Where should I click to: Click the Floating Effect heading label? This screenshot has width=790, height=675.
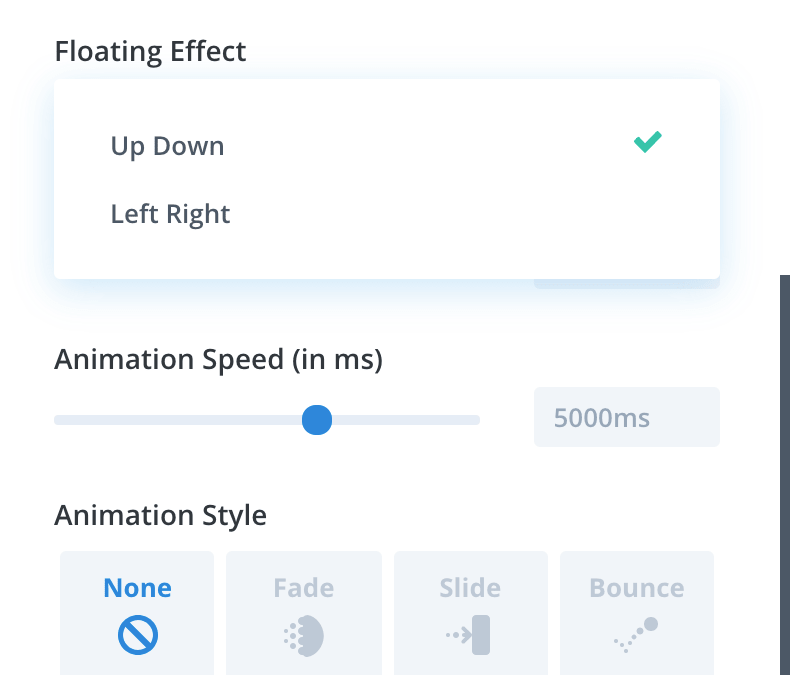(150, 50)
